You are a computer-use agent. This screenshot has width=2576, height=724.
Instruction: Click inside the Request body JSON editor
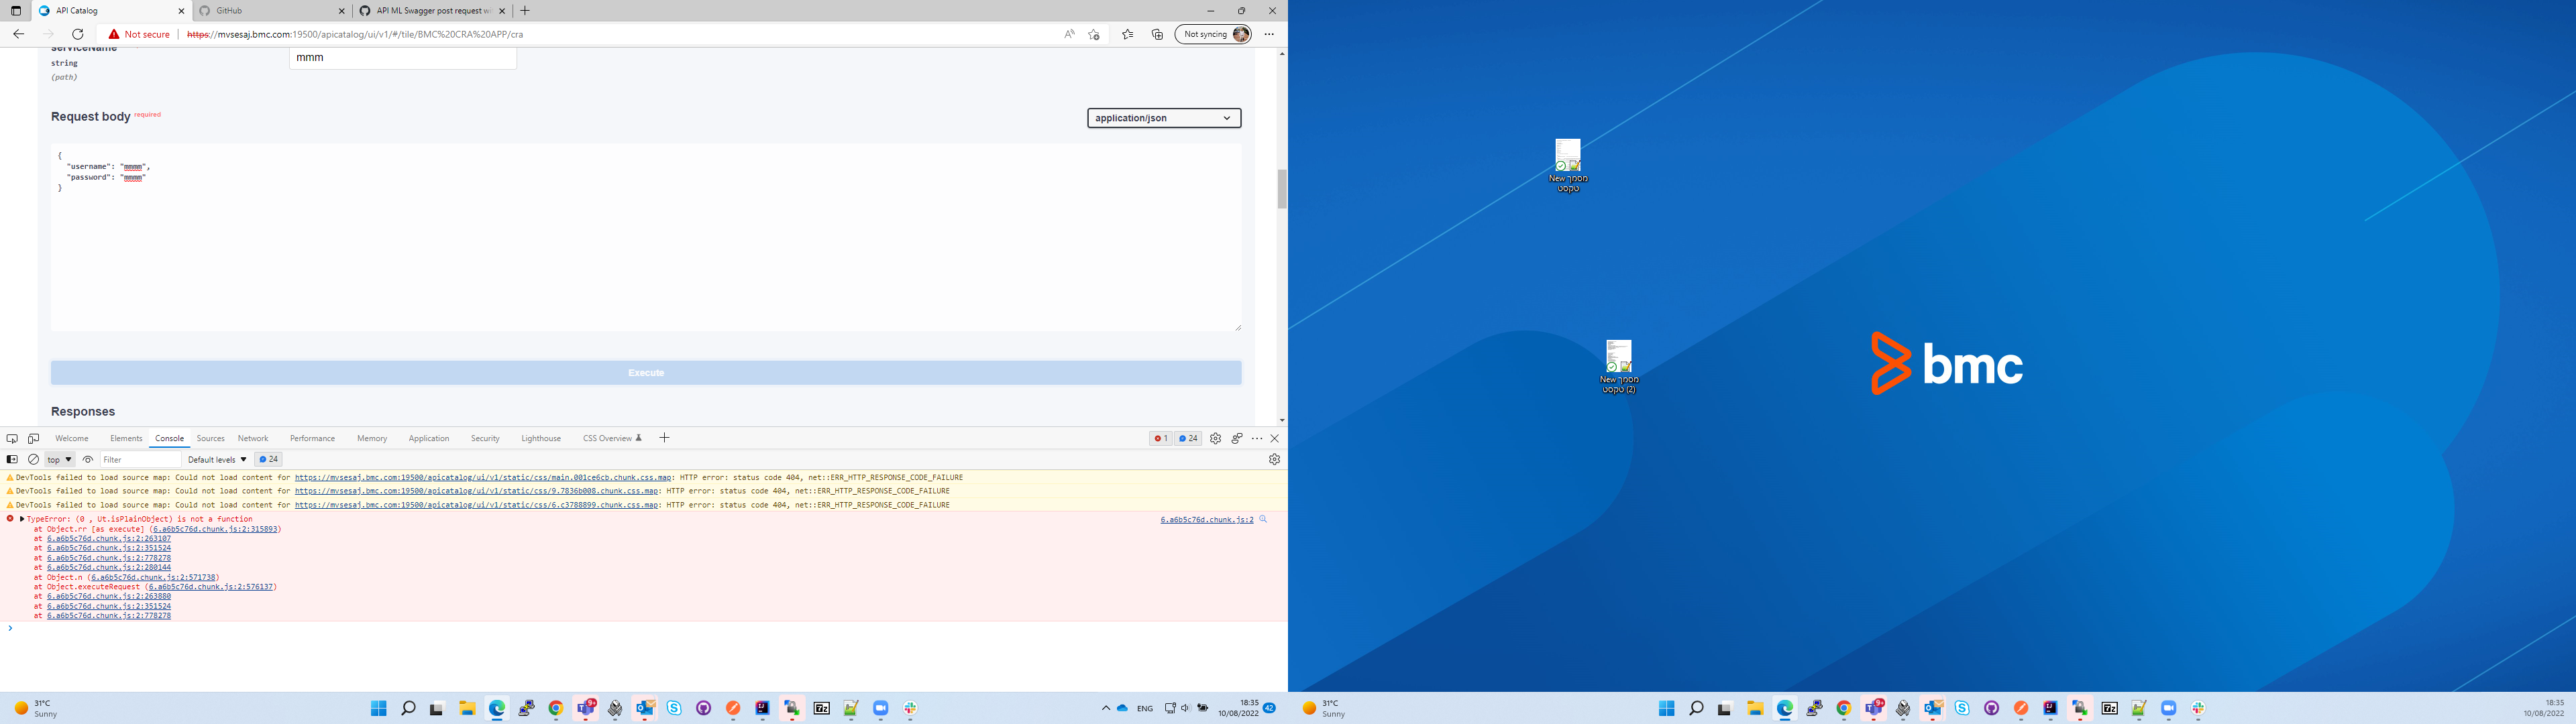646,237
